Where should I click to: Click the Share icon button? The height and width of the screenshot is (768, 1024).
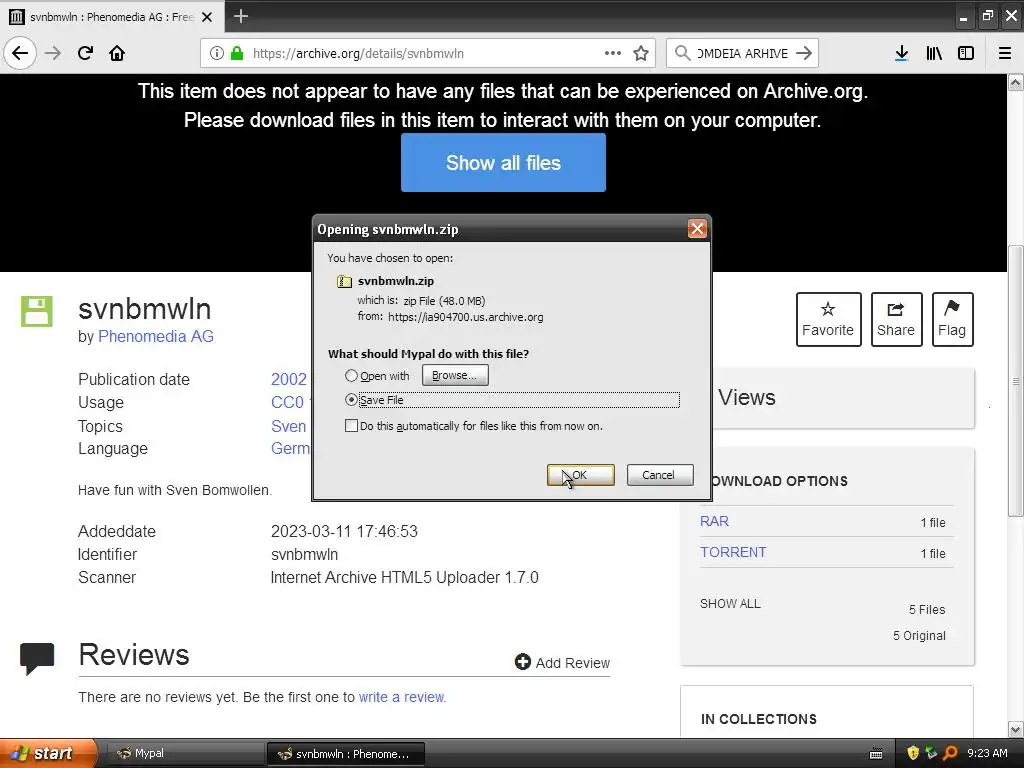click(896, 319)
